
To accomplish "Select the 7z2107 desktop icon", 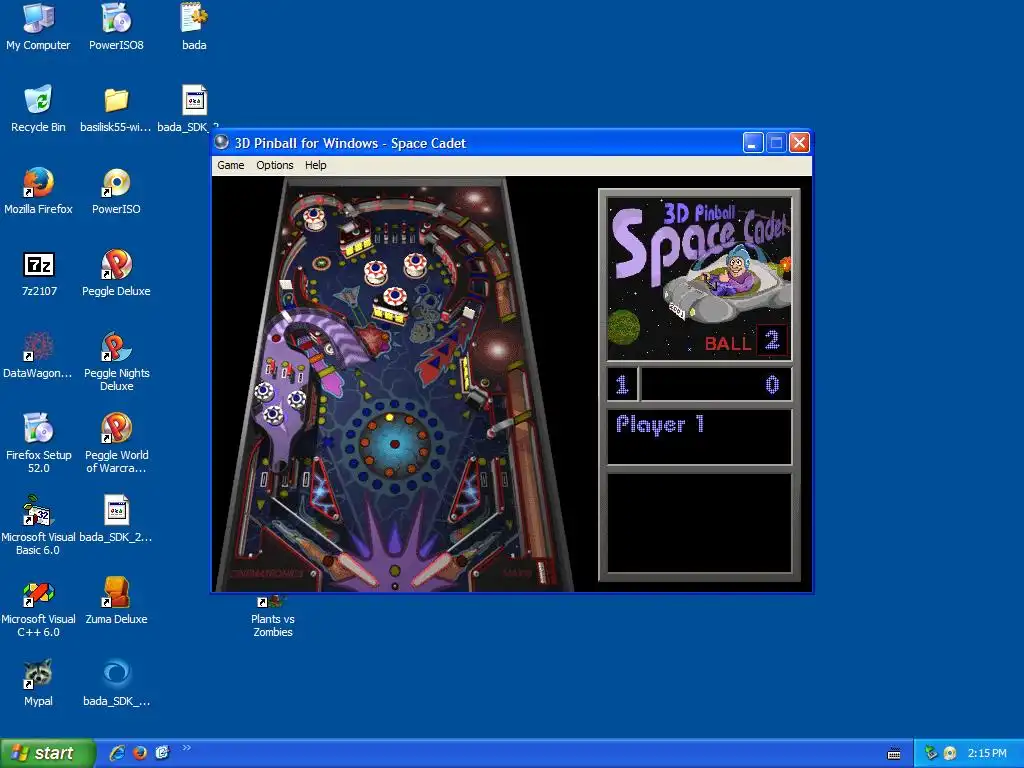I will [x=39, y=273].
